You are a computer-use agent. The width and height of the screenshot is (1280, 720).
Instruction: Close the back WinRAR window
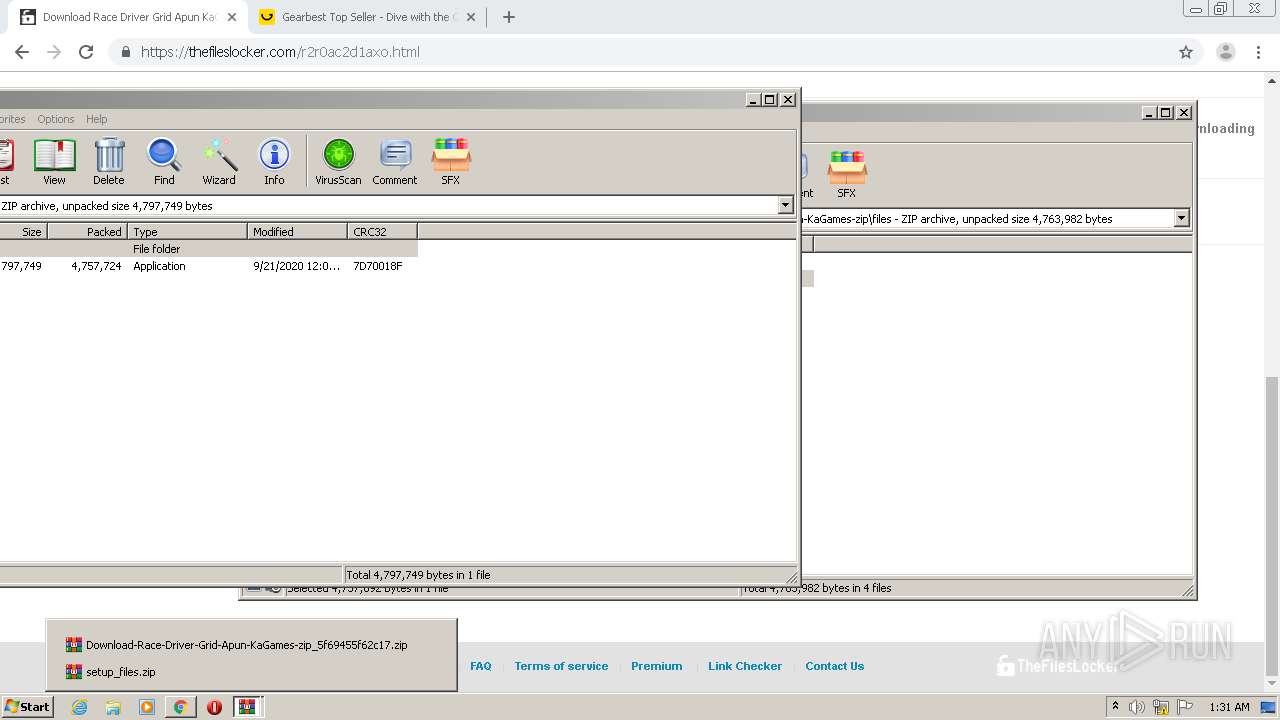[x=1184, y=112]
